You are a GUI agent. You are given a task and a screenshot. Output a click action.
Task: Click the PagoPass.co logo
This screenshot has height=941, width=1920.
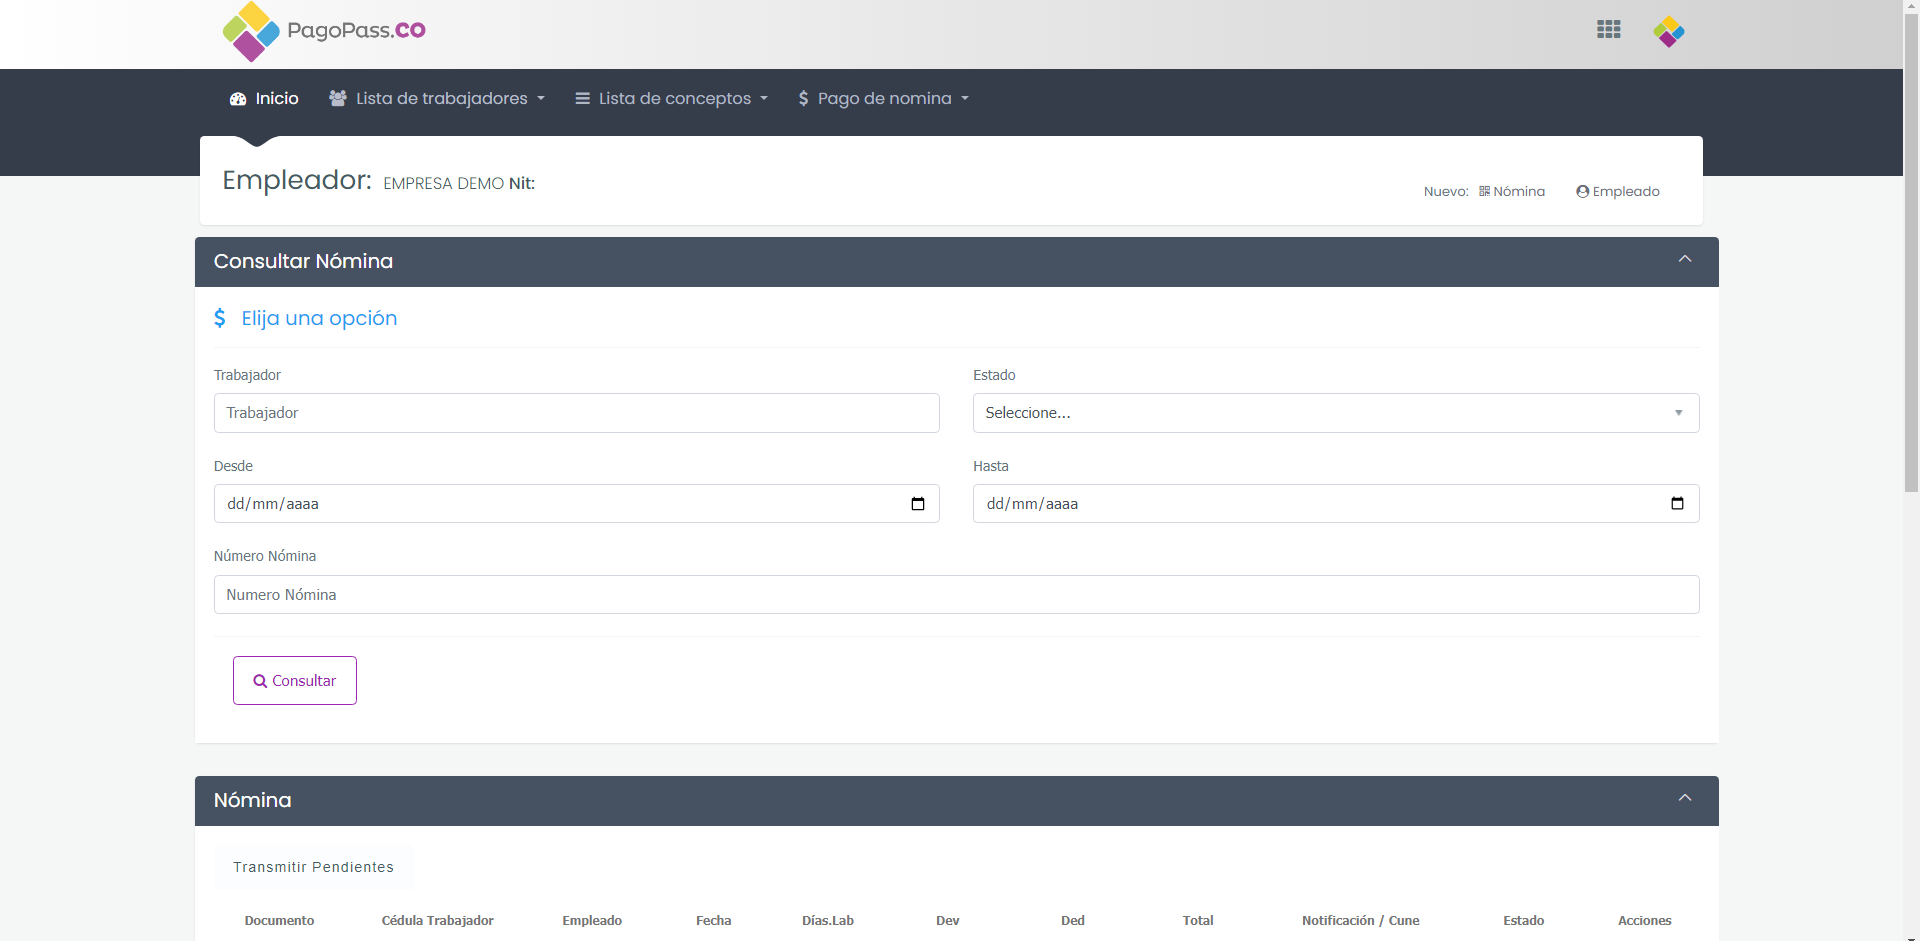[323, 31]
